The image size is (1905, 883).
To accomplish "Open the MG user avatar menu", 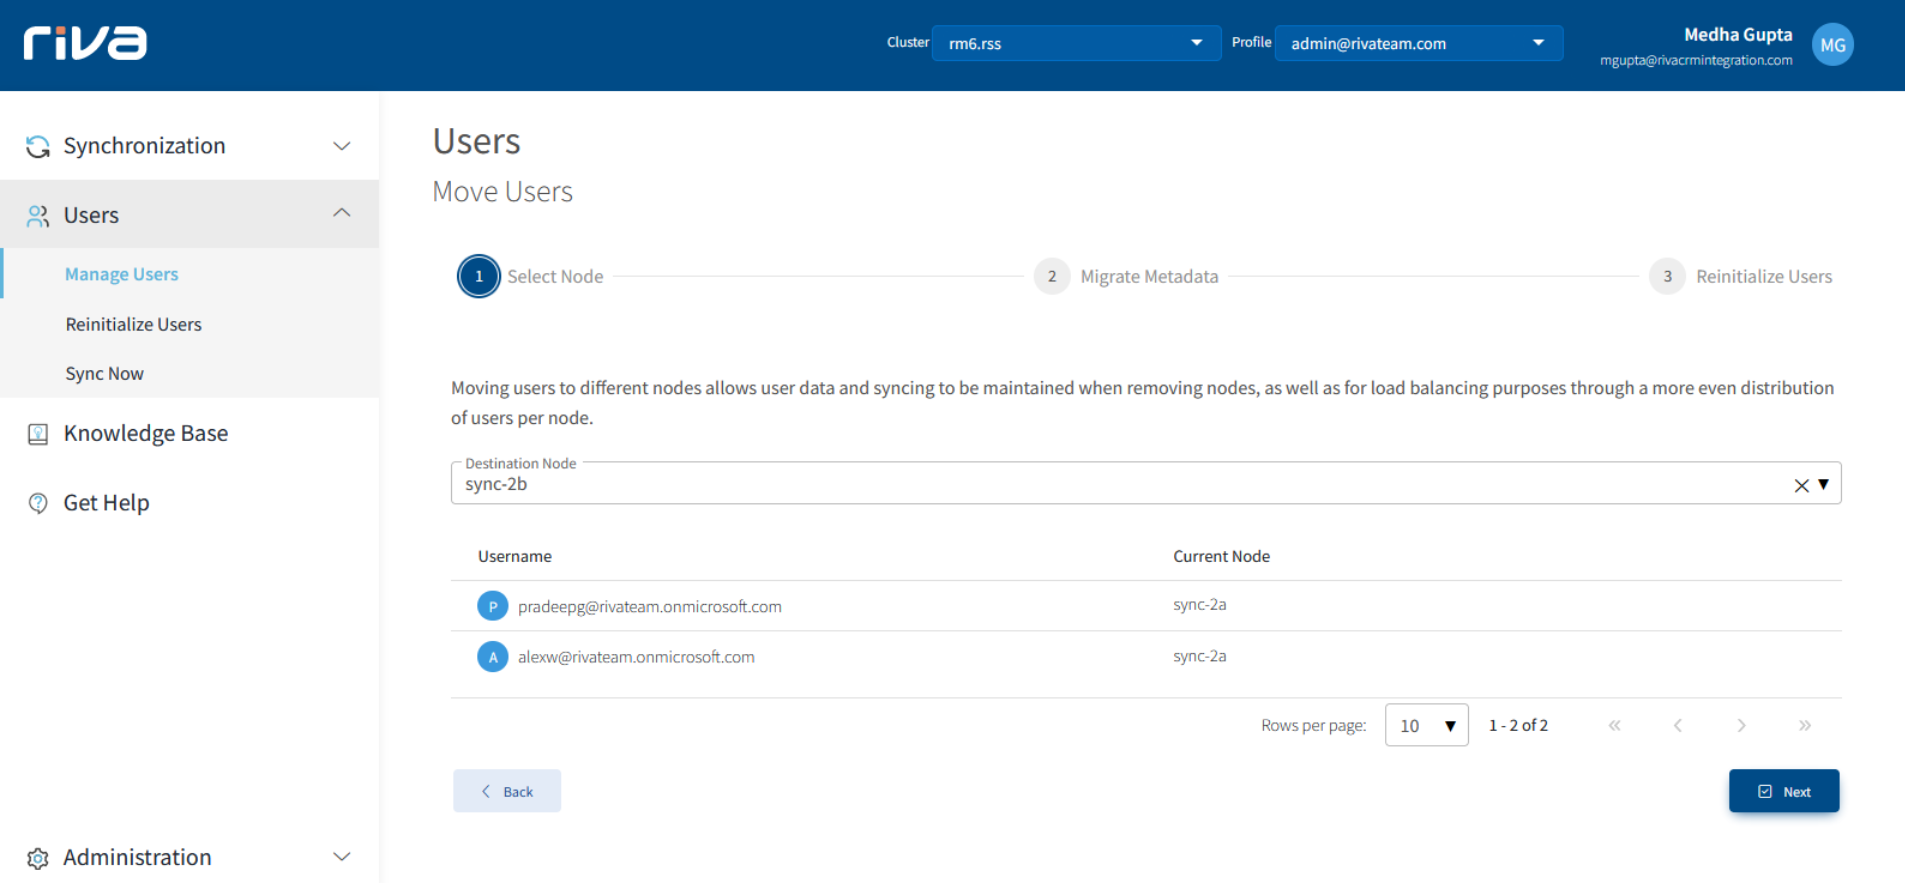I will (x=1832, y=45).
